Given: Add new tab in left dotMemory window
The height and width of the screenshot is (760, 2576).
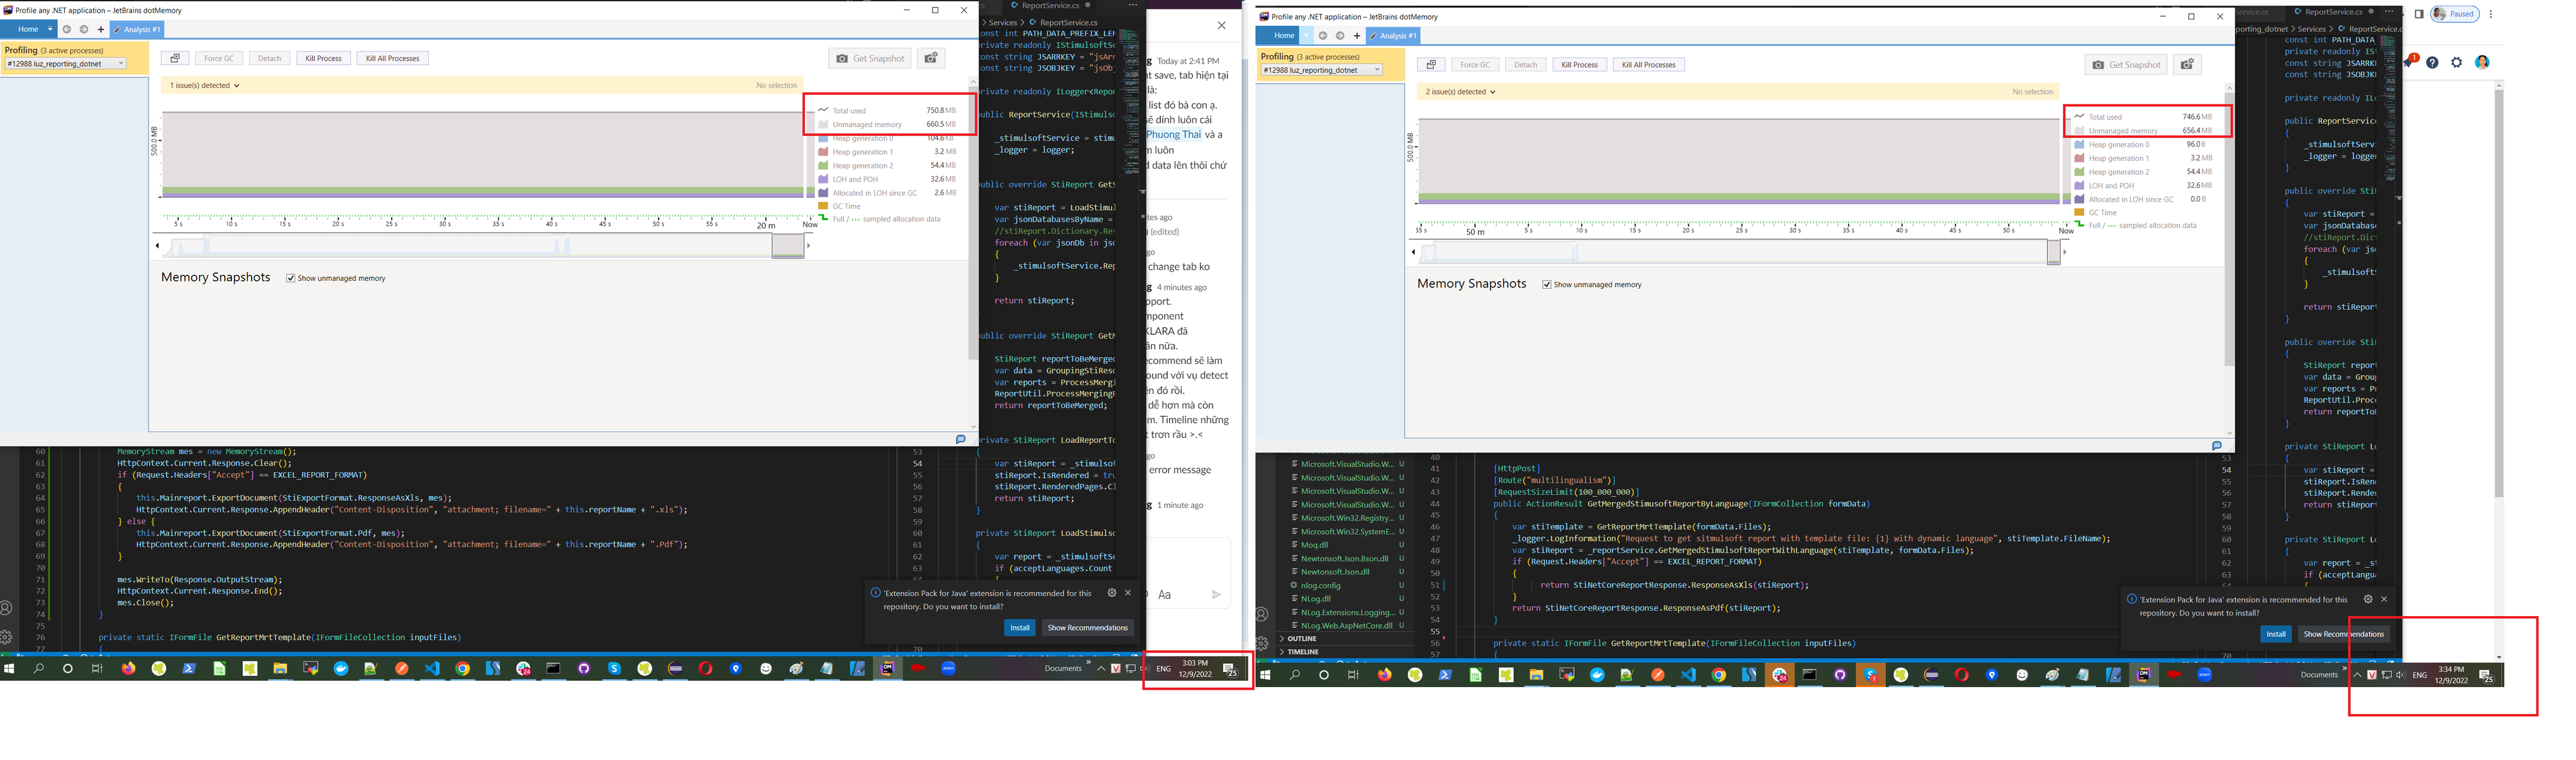Looking at the screenshot, I should [x=100, y=29].
